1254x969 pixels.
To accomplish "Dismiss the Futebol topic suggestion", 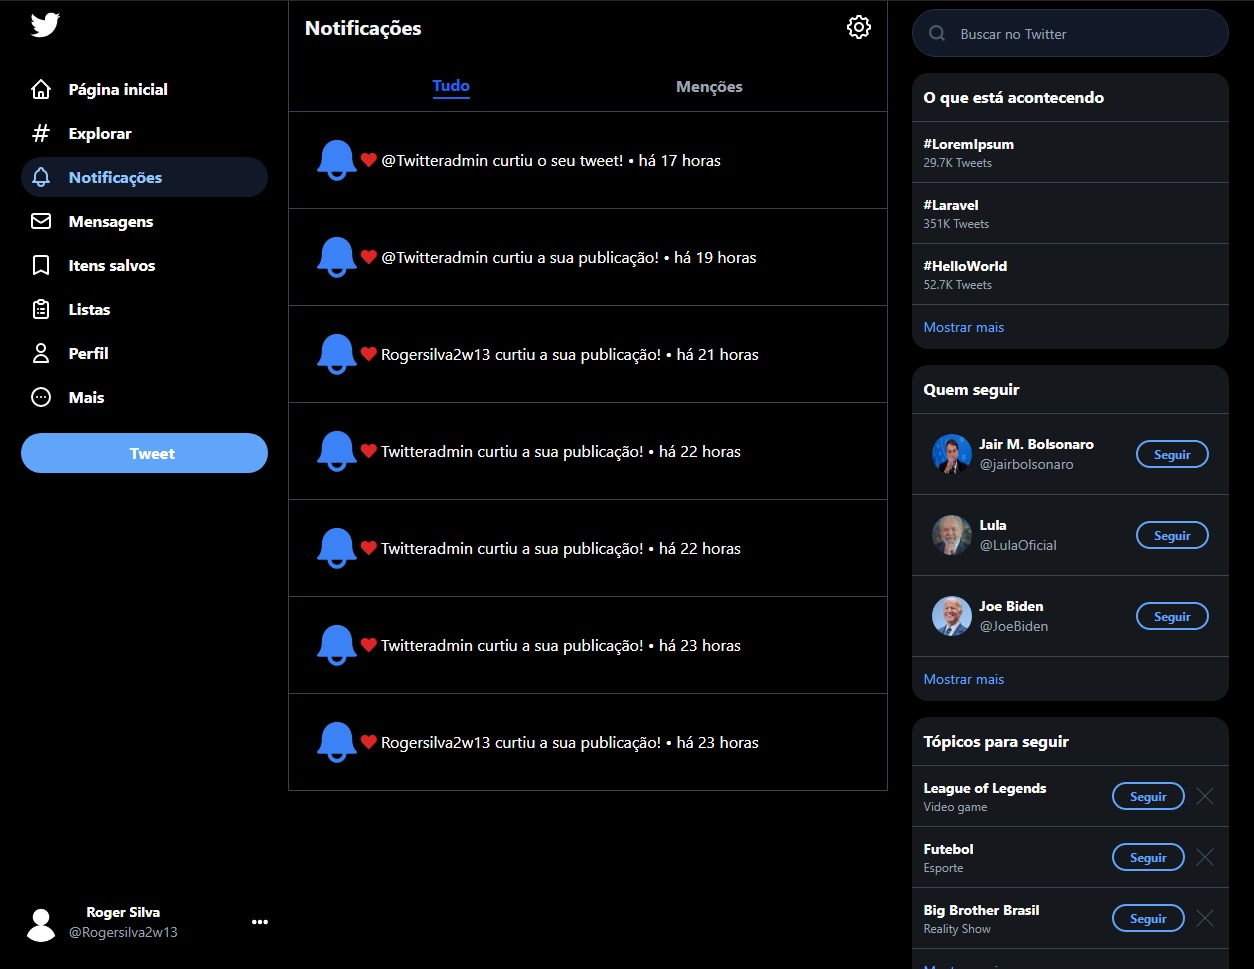I will click(1204, 857).
